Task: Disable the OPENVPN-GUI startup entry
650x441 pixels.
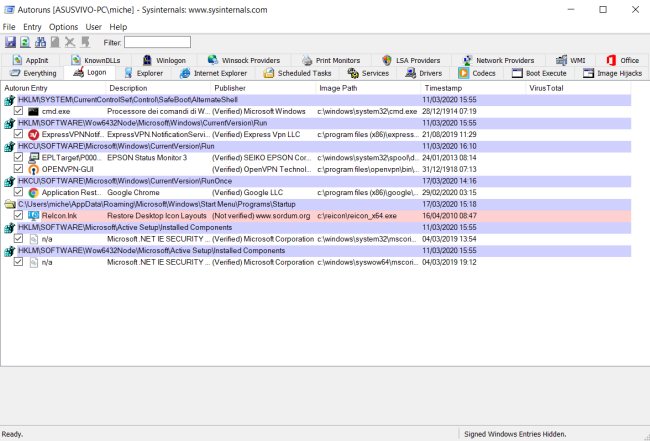Action: pyautogui.click(x=18, y=169)
